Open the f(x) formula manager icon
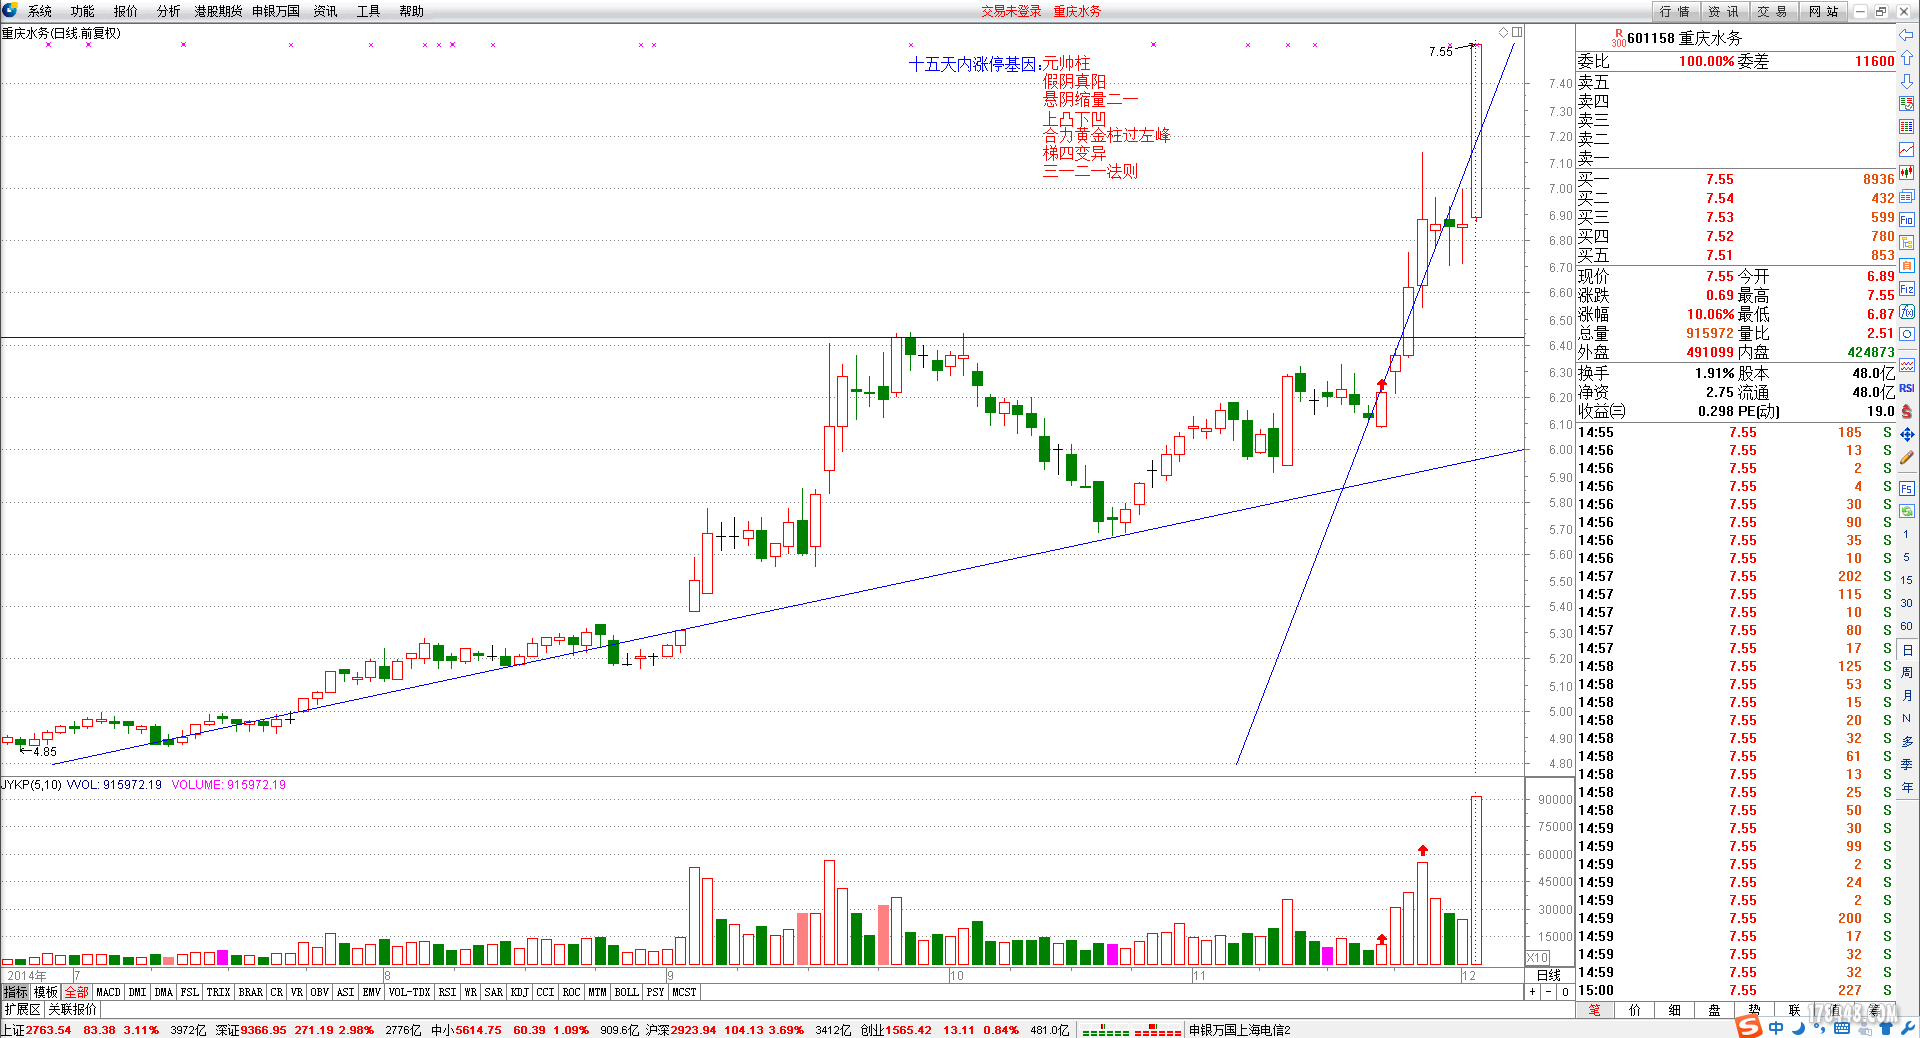The height and width of the screenshot is (1038, 1920). click(1907, 311)
